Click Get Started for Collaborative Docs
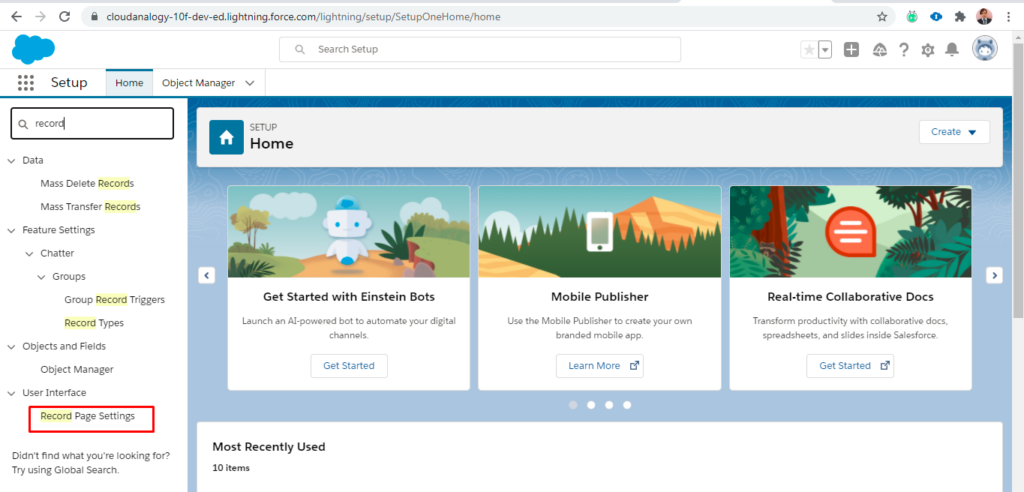The height and width of the screenshot is (492, 1024). [x=850, y=366]
